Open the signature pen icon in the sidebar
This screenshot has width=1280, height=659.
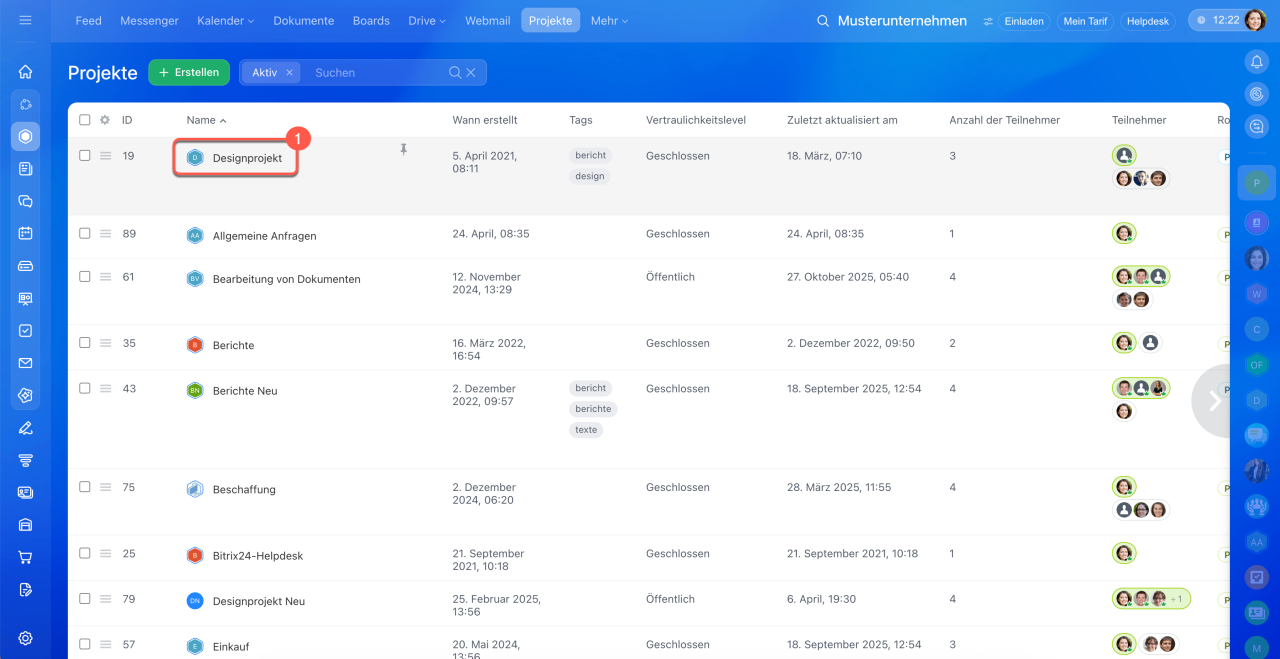[25, 428]
